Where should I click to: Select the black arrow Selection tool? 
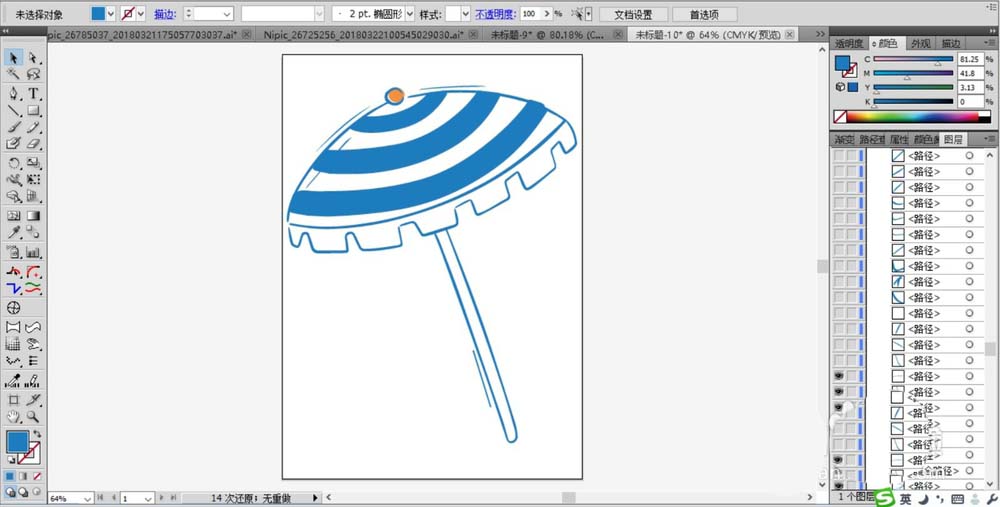[14, 58]
